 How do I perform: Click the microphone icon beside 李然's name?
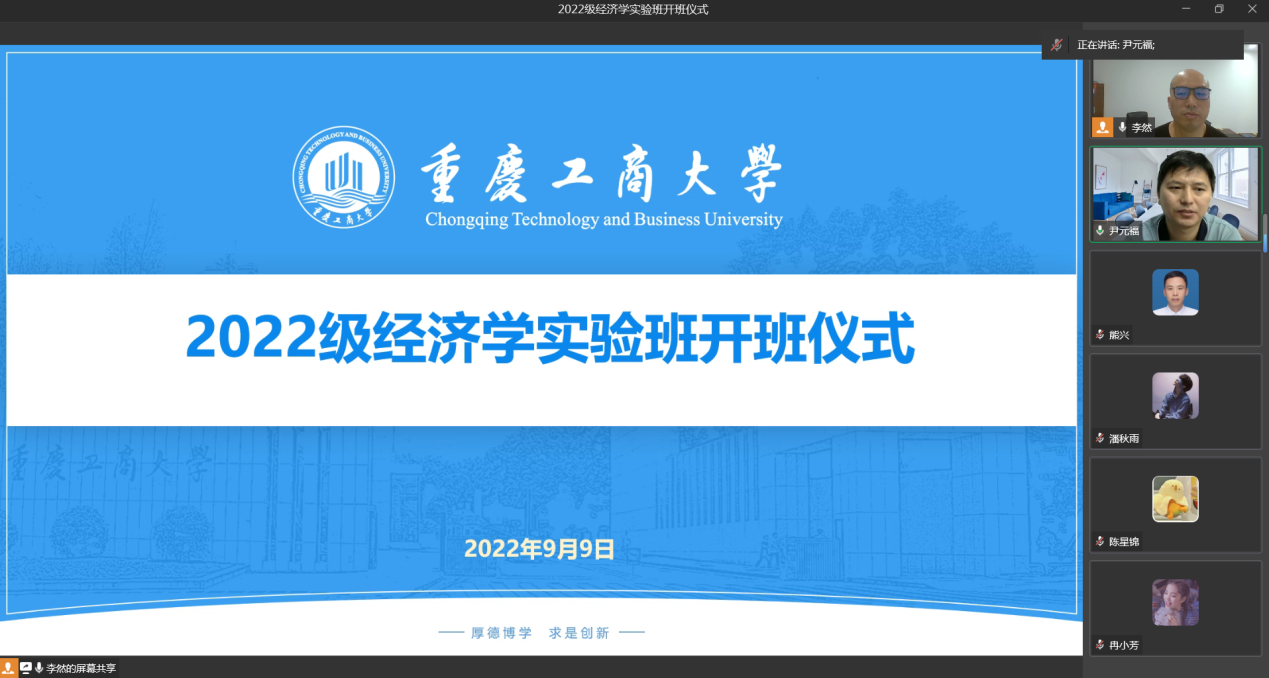(1122, 127)
